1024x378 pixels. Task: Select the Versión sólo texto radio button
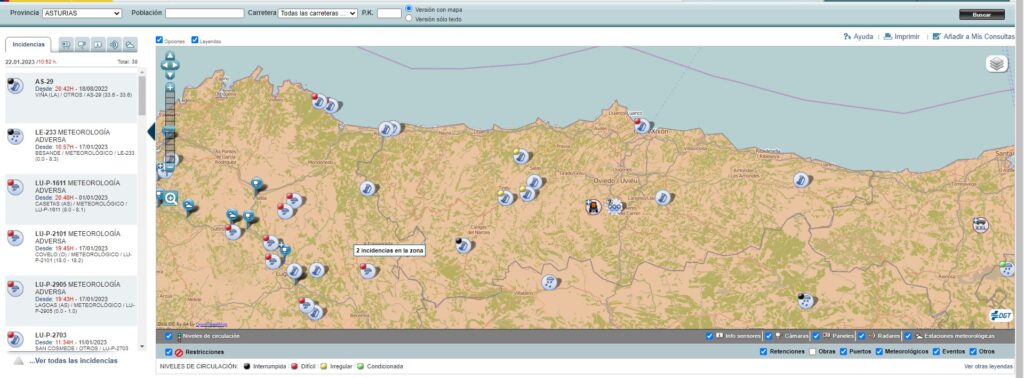point(409,18)
